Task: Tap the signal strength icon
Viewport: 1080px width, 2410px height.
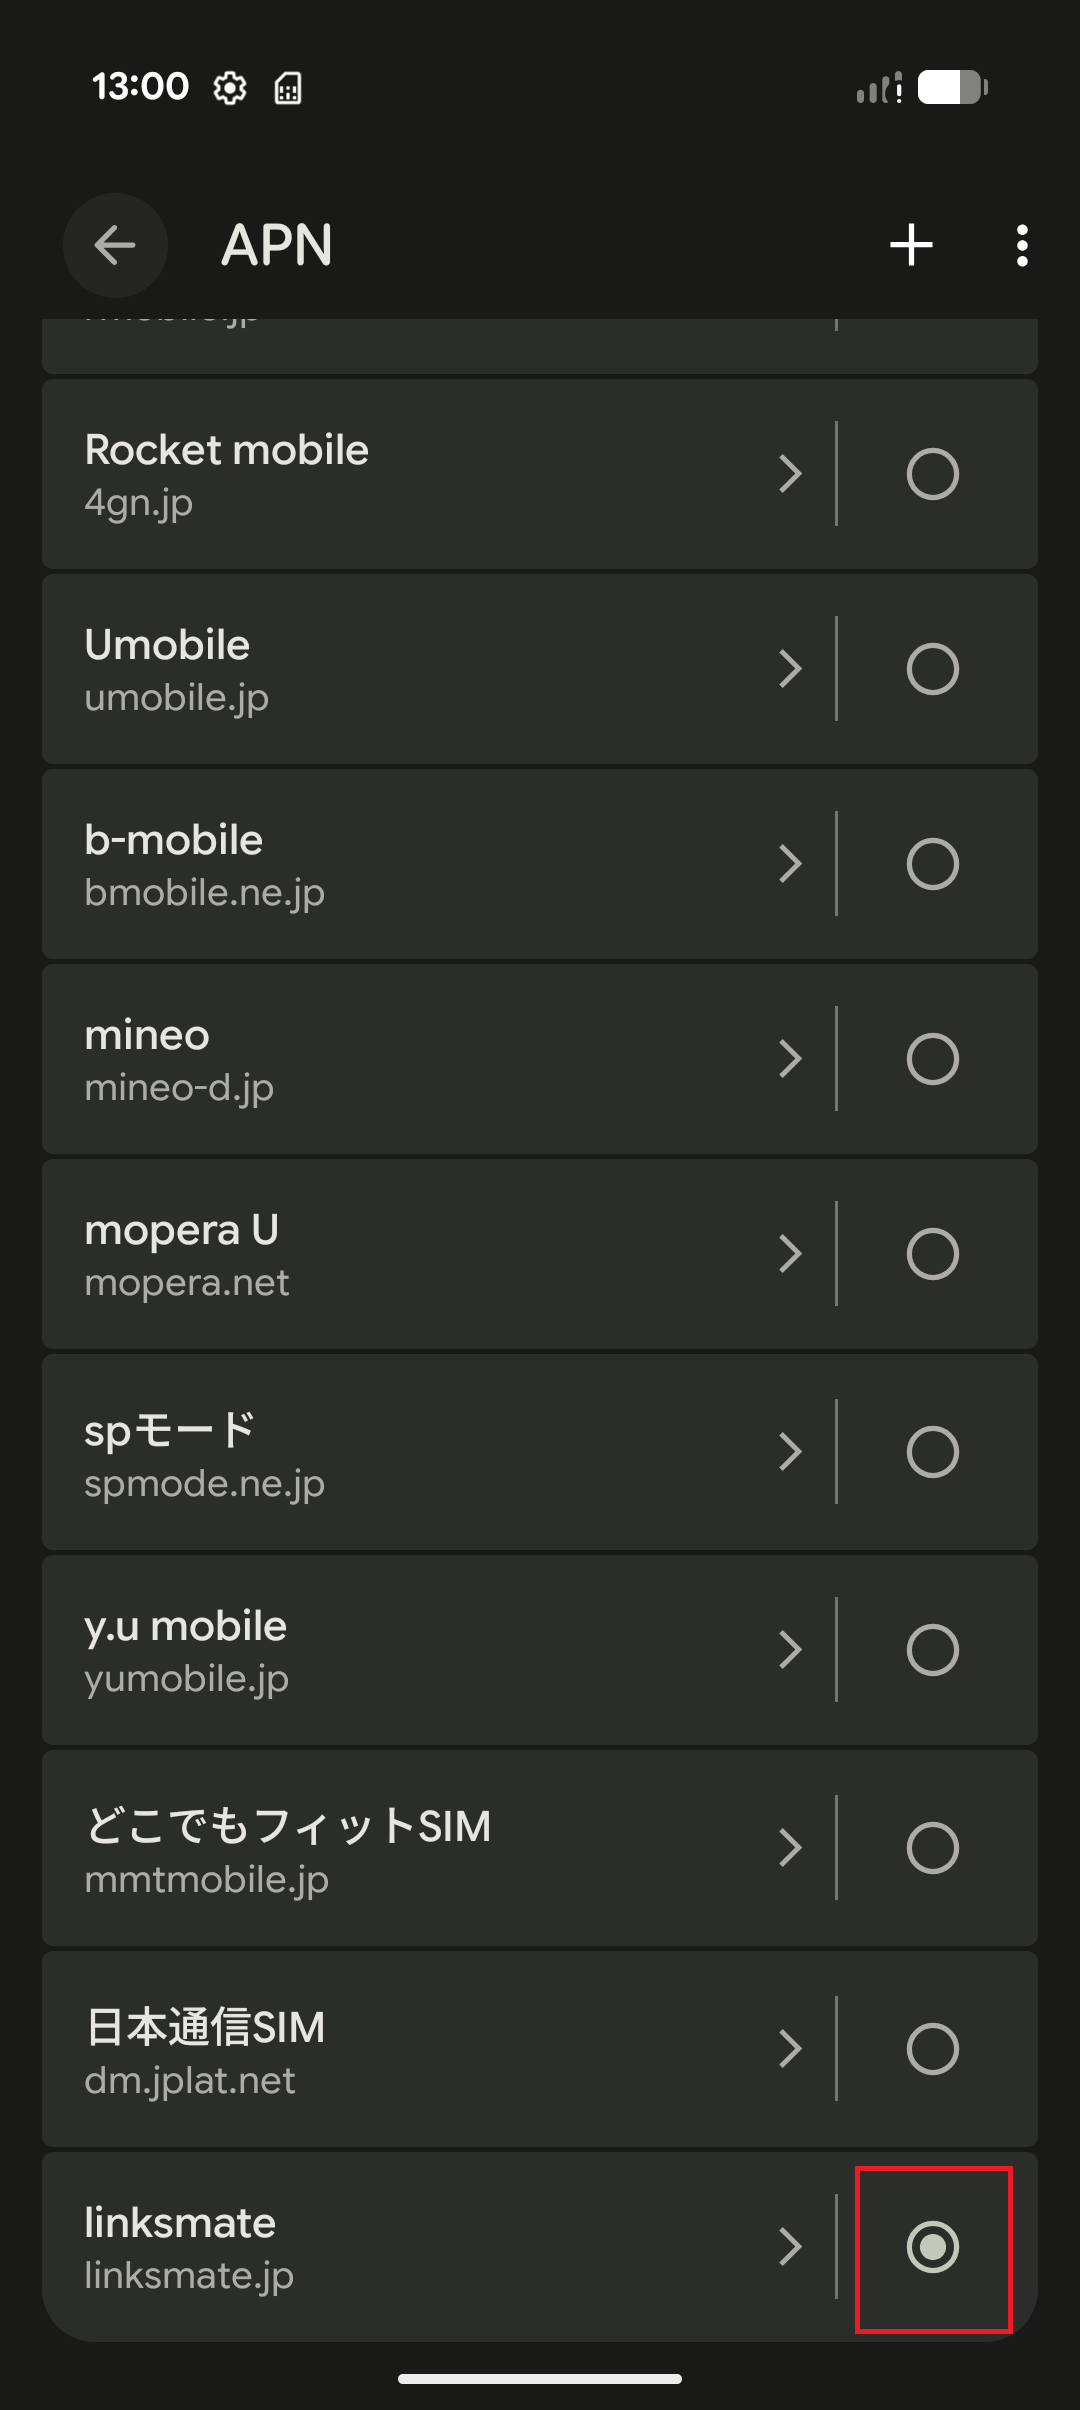Action: pos(880,87)
